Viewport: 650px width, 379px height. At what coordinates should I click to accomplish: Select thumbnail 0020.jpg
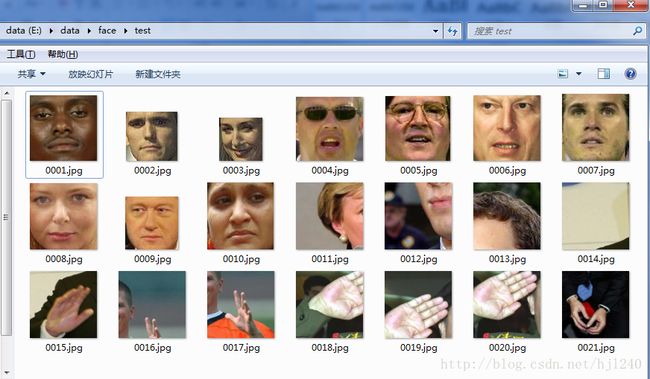point(507,305)
